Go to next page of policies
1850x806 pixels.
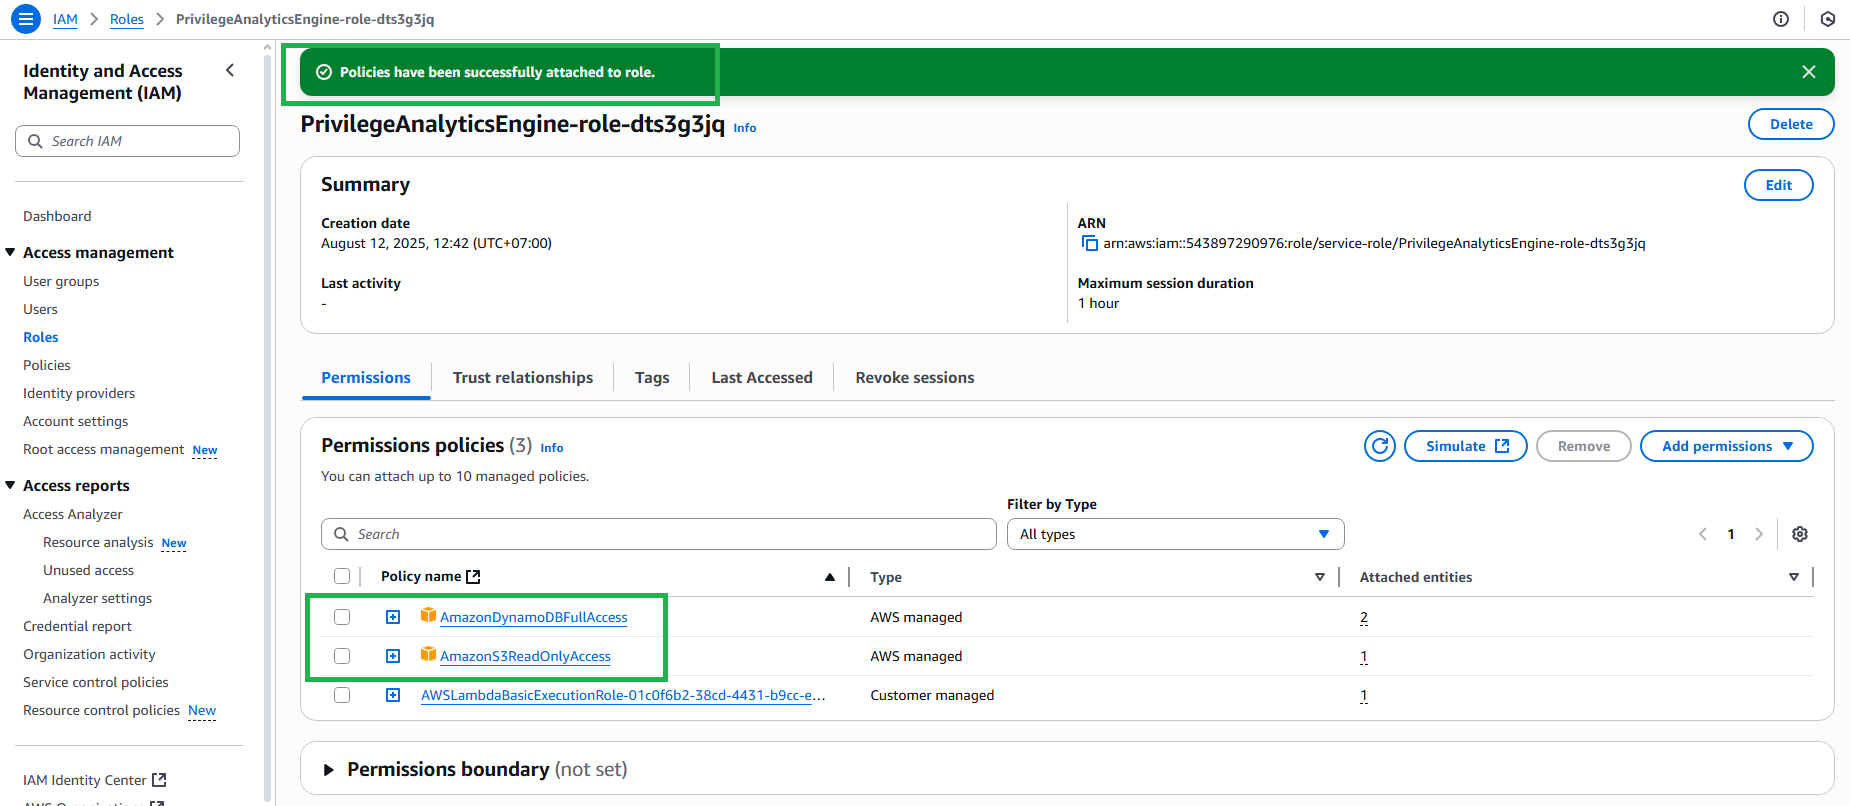click(1759, 534)
